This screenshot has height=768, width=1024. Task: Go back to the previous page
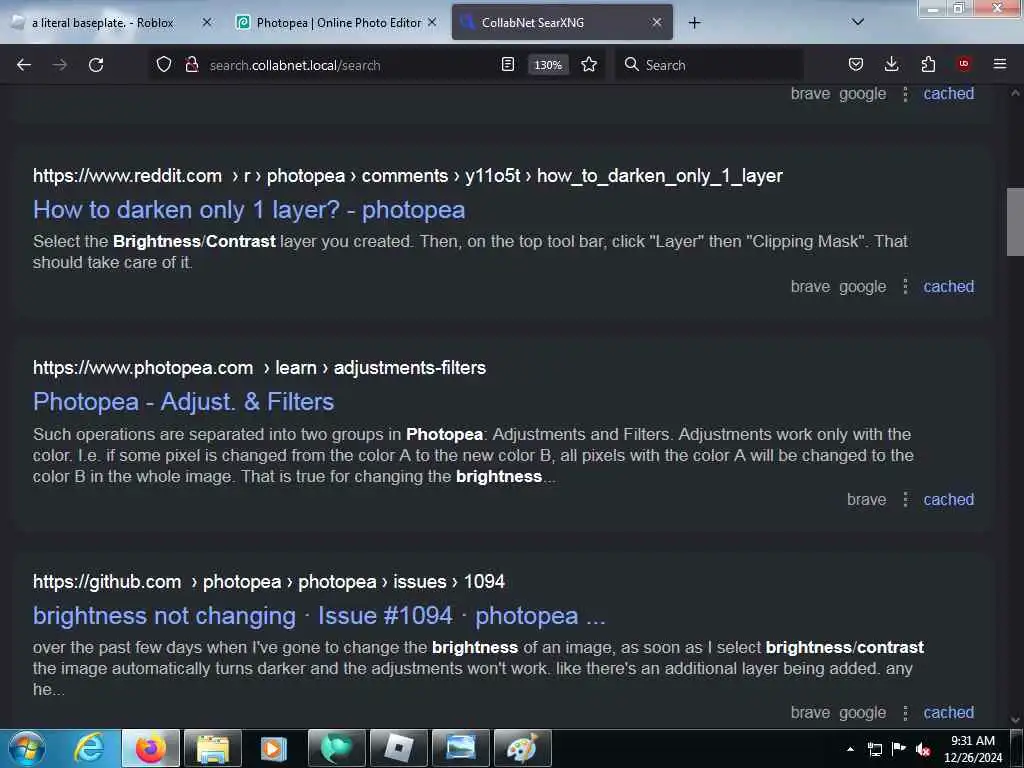(24, 65)
